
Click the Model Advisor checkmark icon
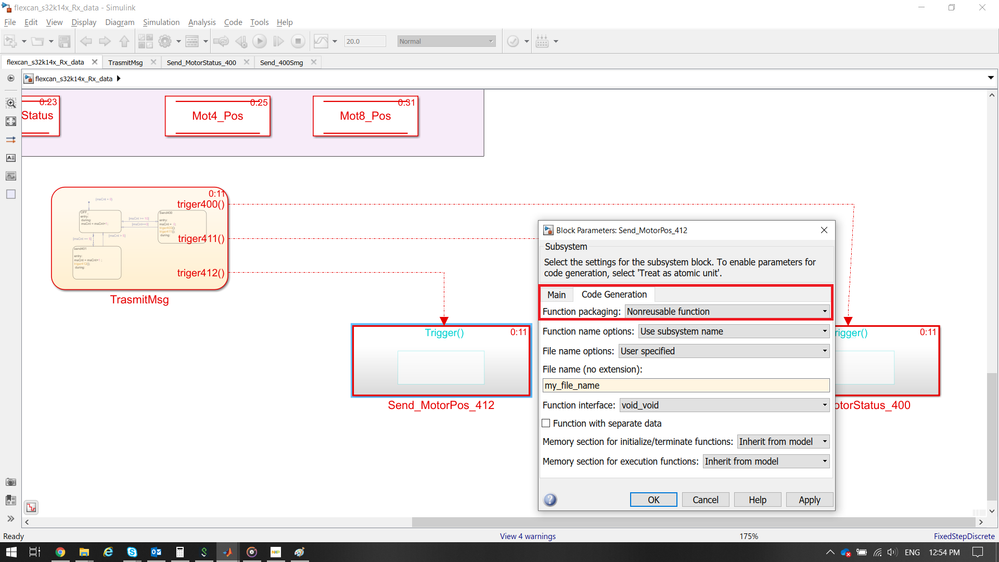513,41
